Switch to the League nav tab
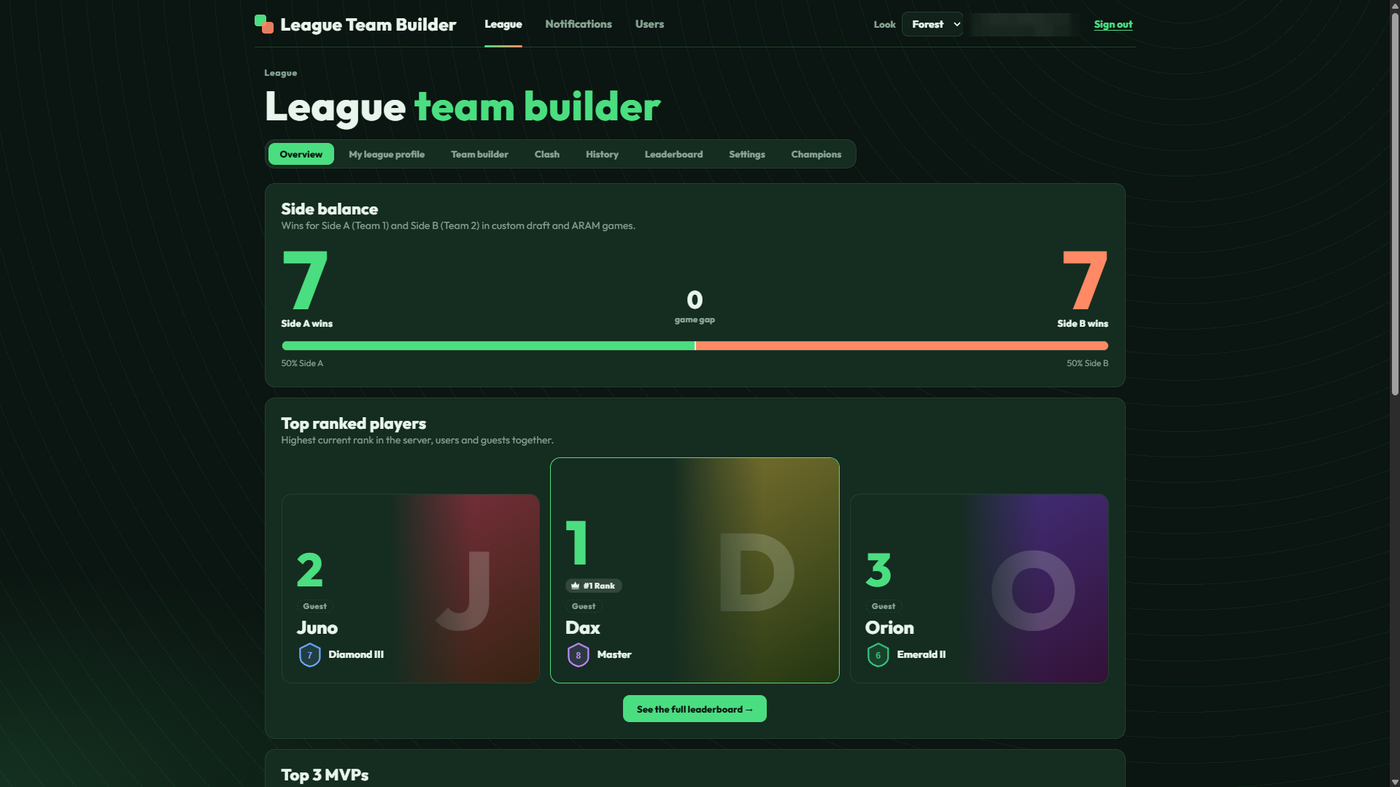1400x787 pixels. coord(503,24)
